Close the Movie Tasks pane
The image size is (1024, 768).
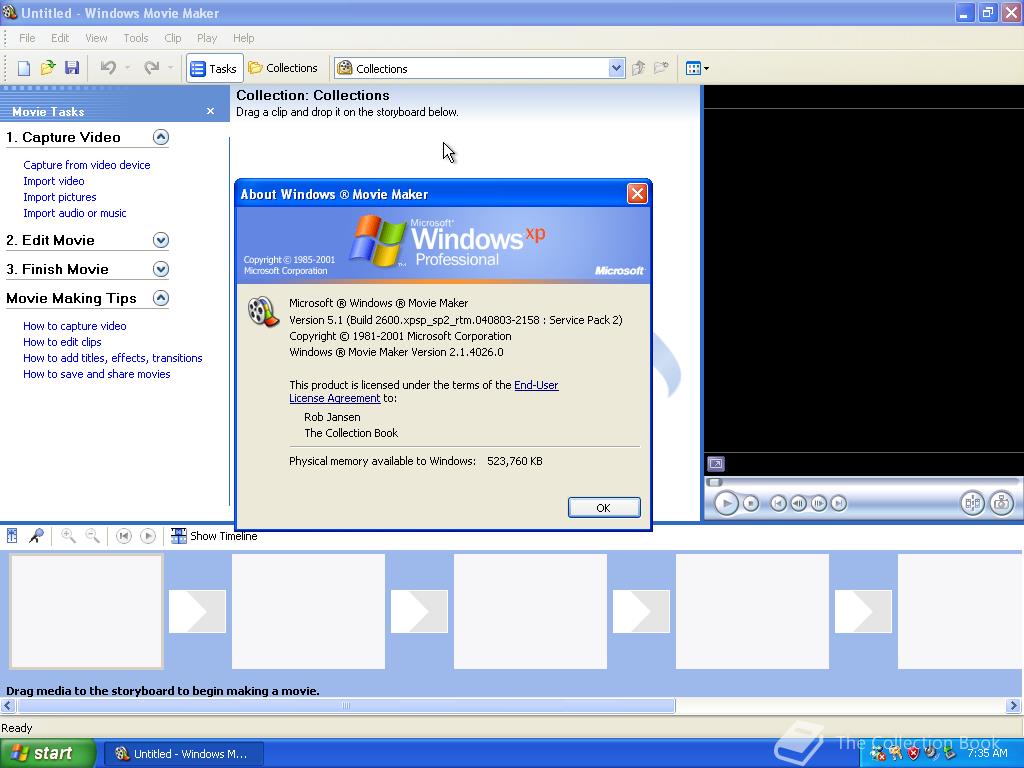(x=210, y=111)
